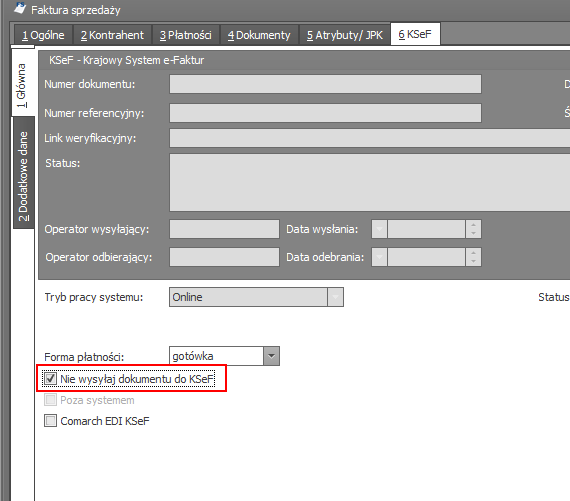This screenshot has height=501, width=570.
Task: Open the Data wysłania calendar dropdown
Action: click(379, 229)
